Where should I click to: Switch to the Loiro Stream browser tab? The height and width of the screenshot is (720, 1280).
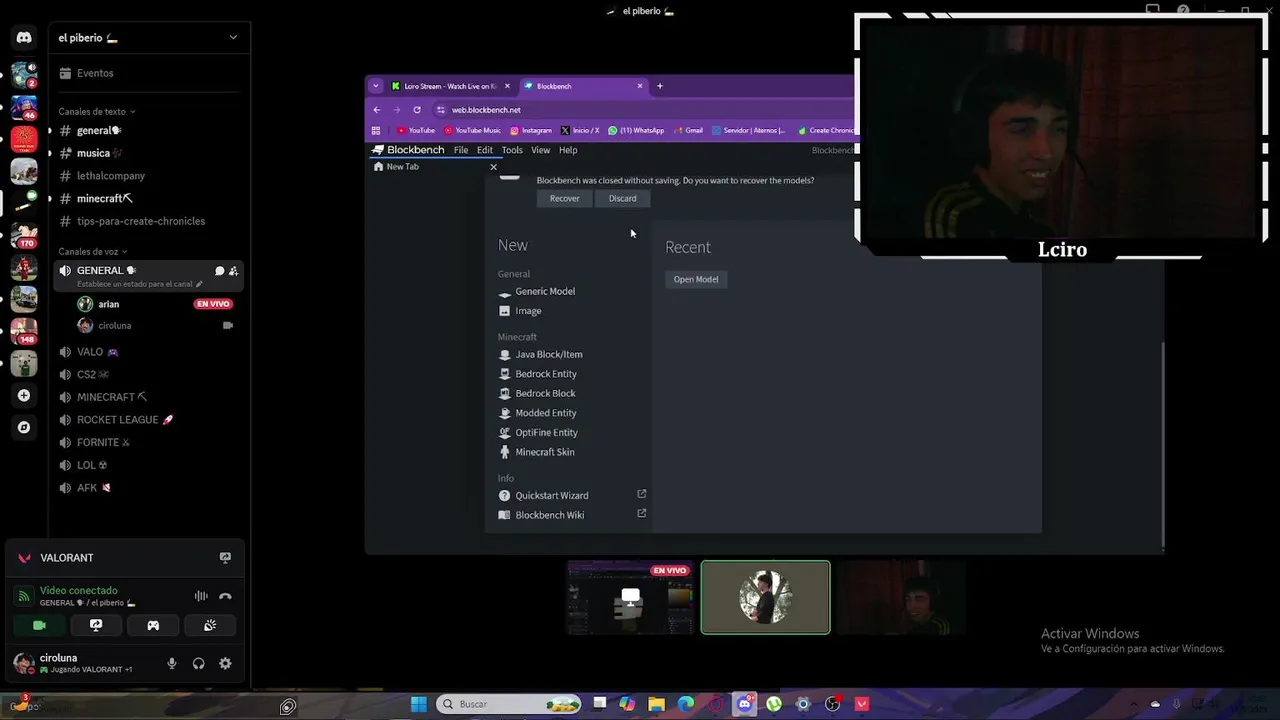click(x=450, y=86)
